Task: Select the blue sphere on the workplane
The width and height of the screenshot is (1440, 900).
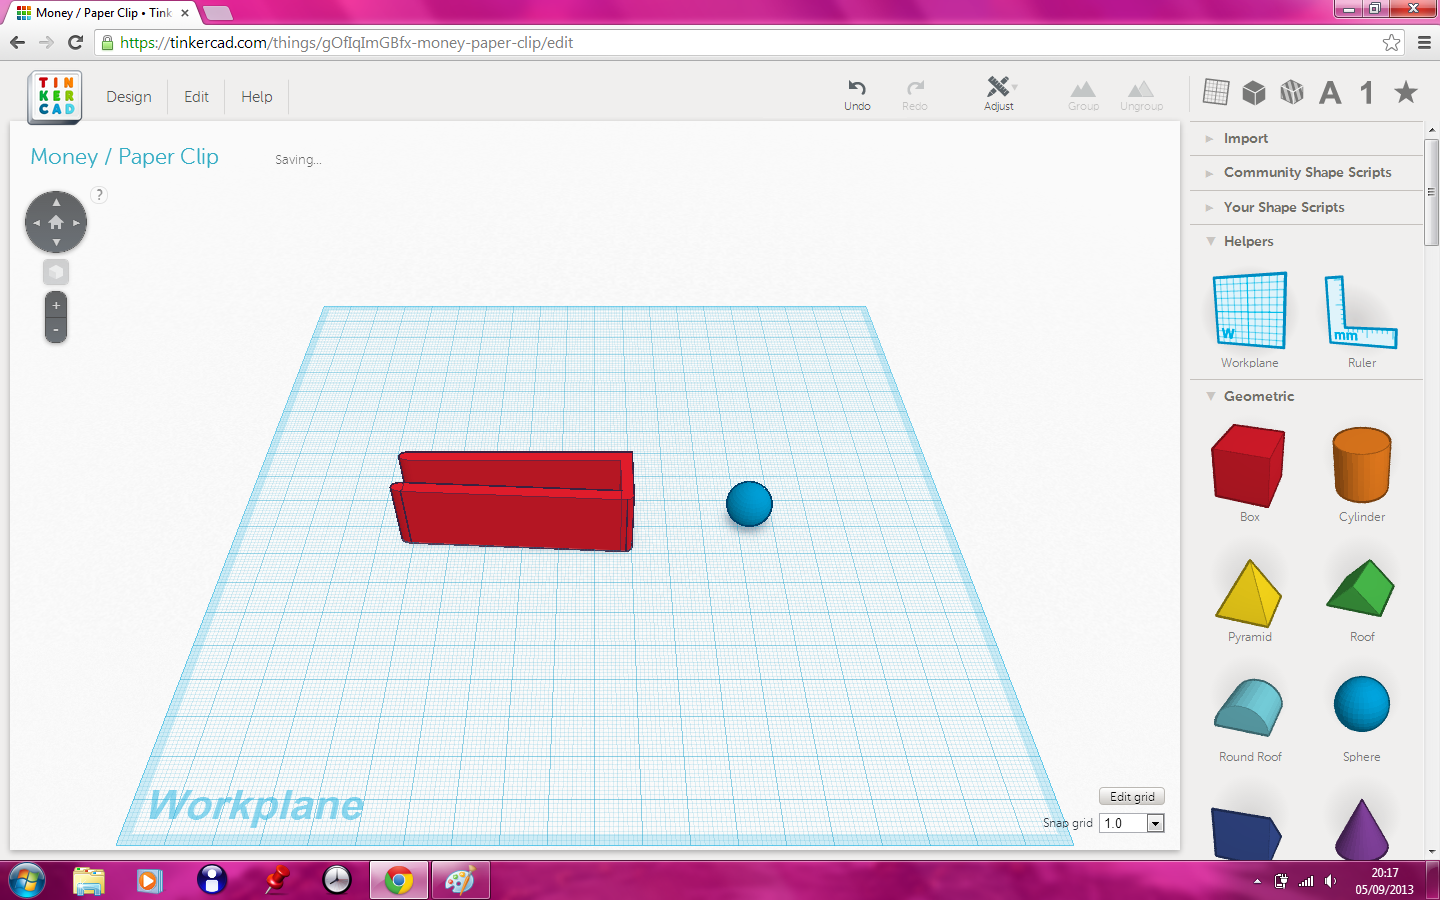Action: (749, 504)
